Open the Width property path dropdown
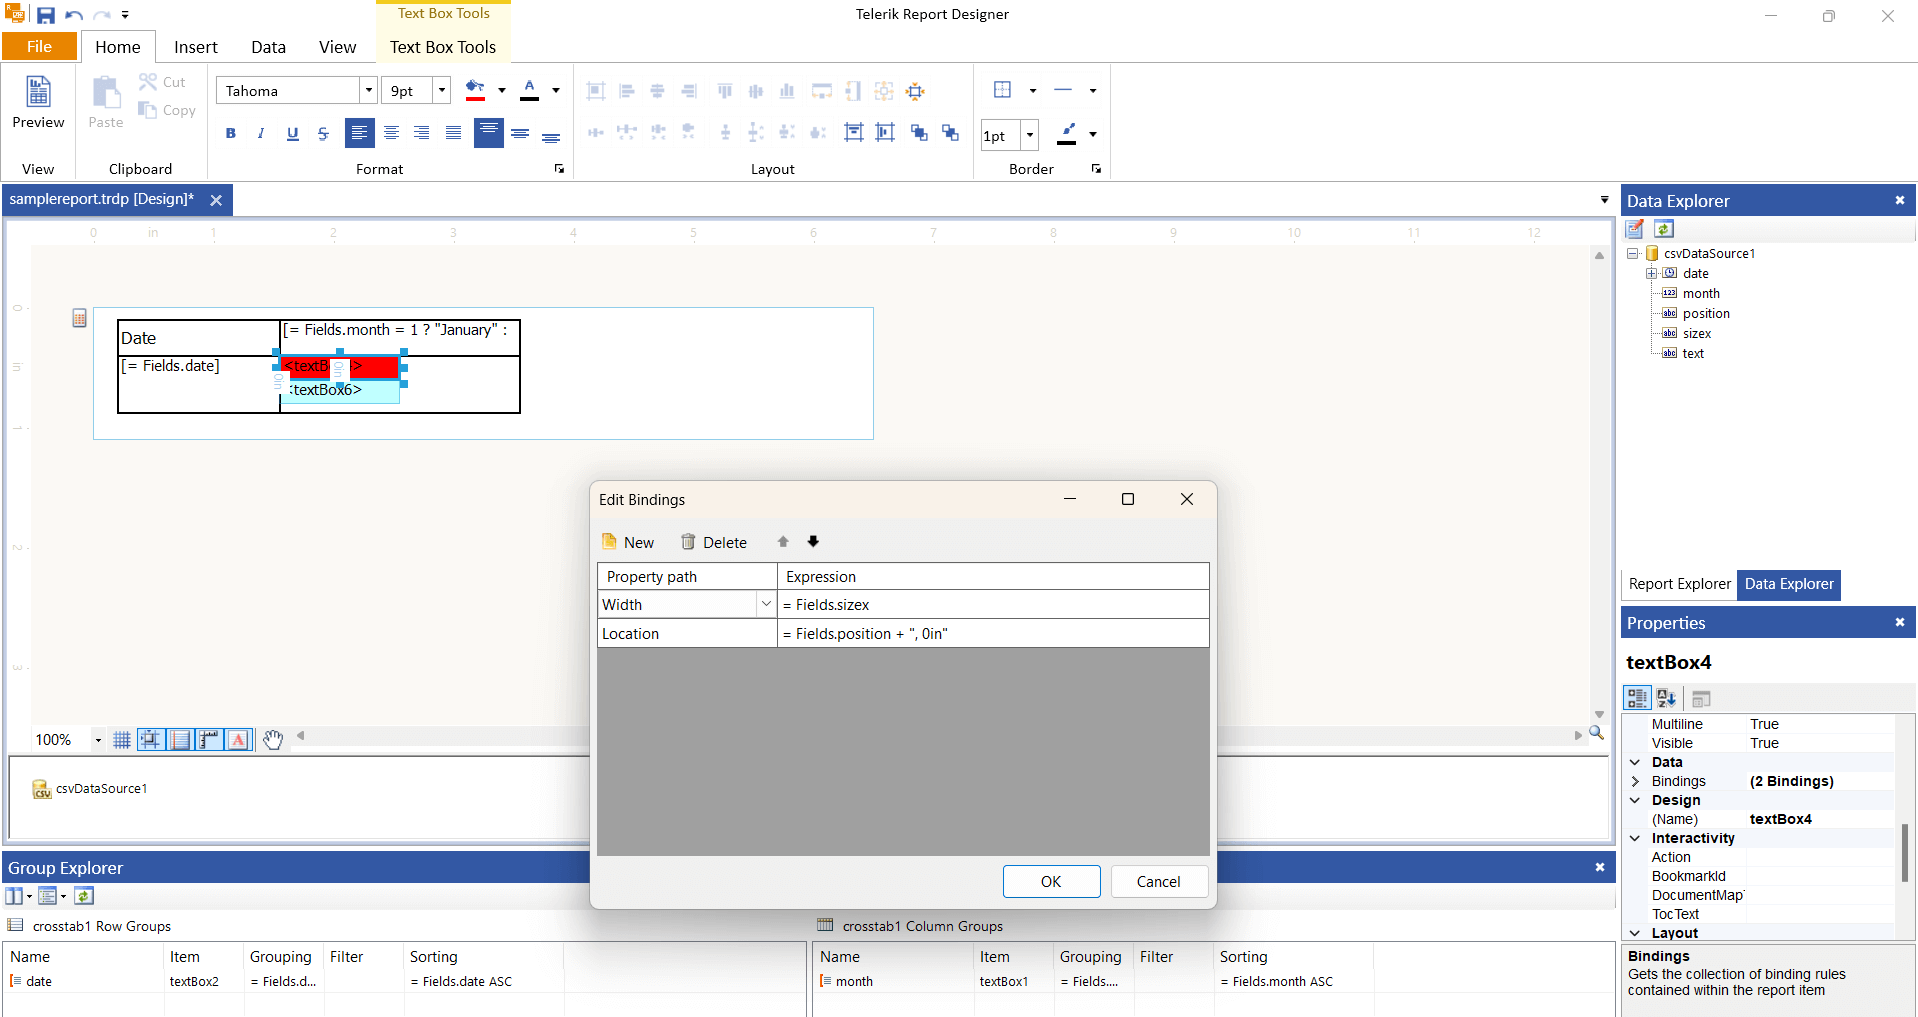Viewport: 1918px width, 1017px height. [x=766, y=604]
